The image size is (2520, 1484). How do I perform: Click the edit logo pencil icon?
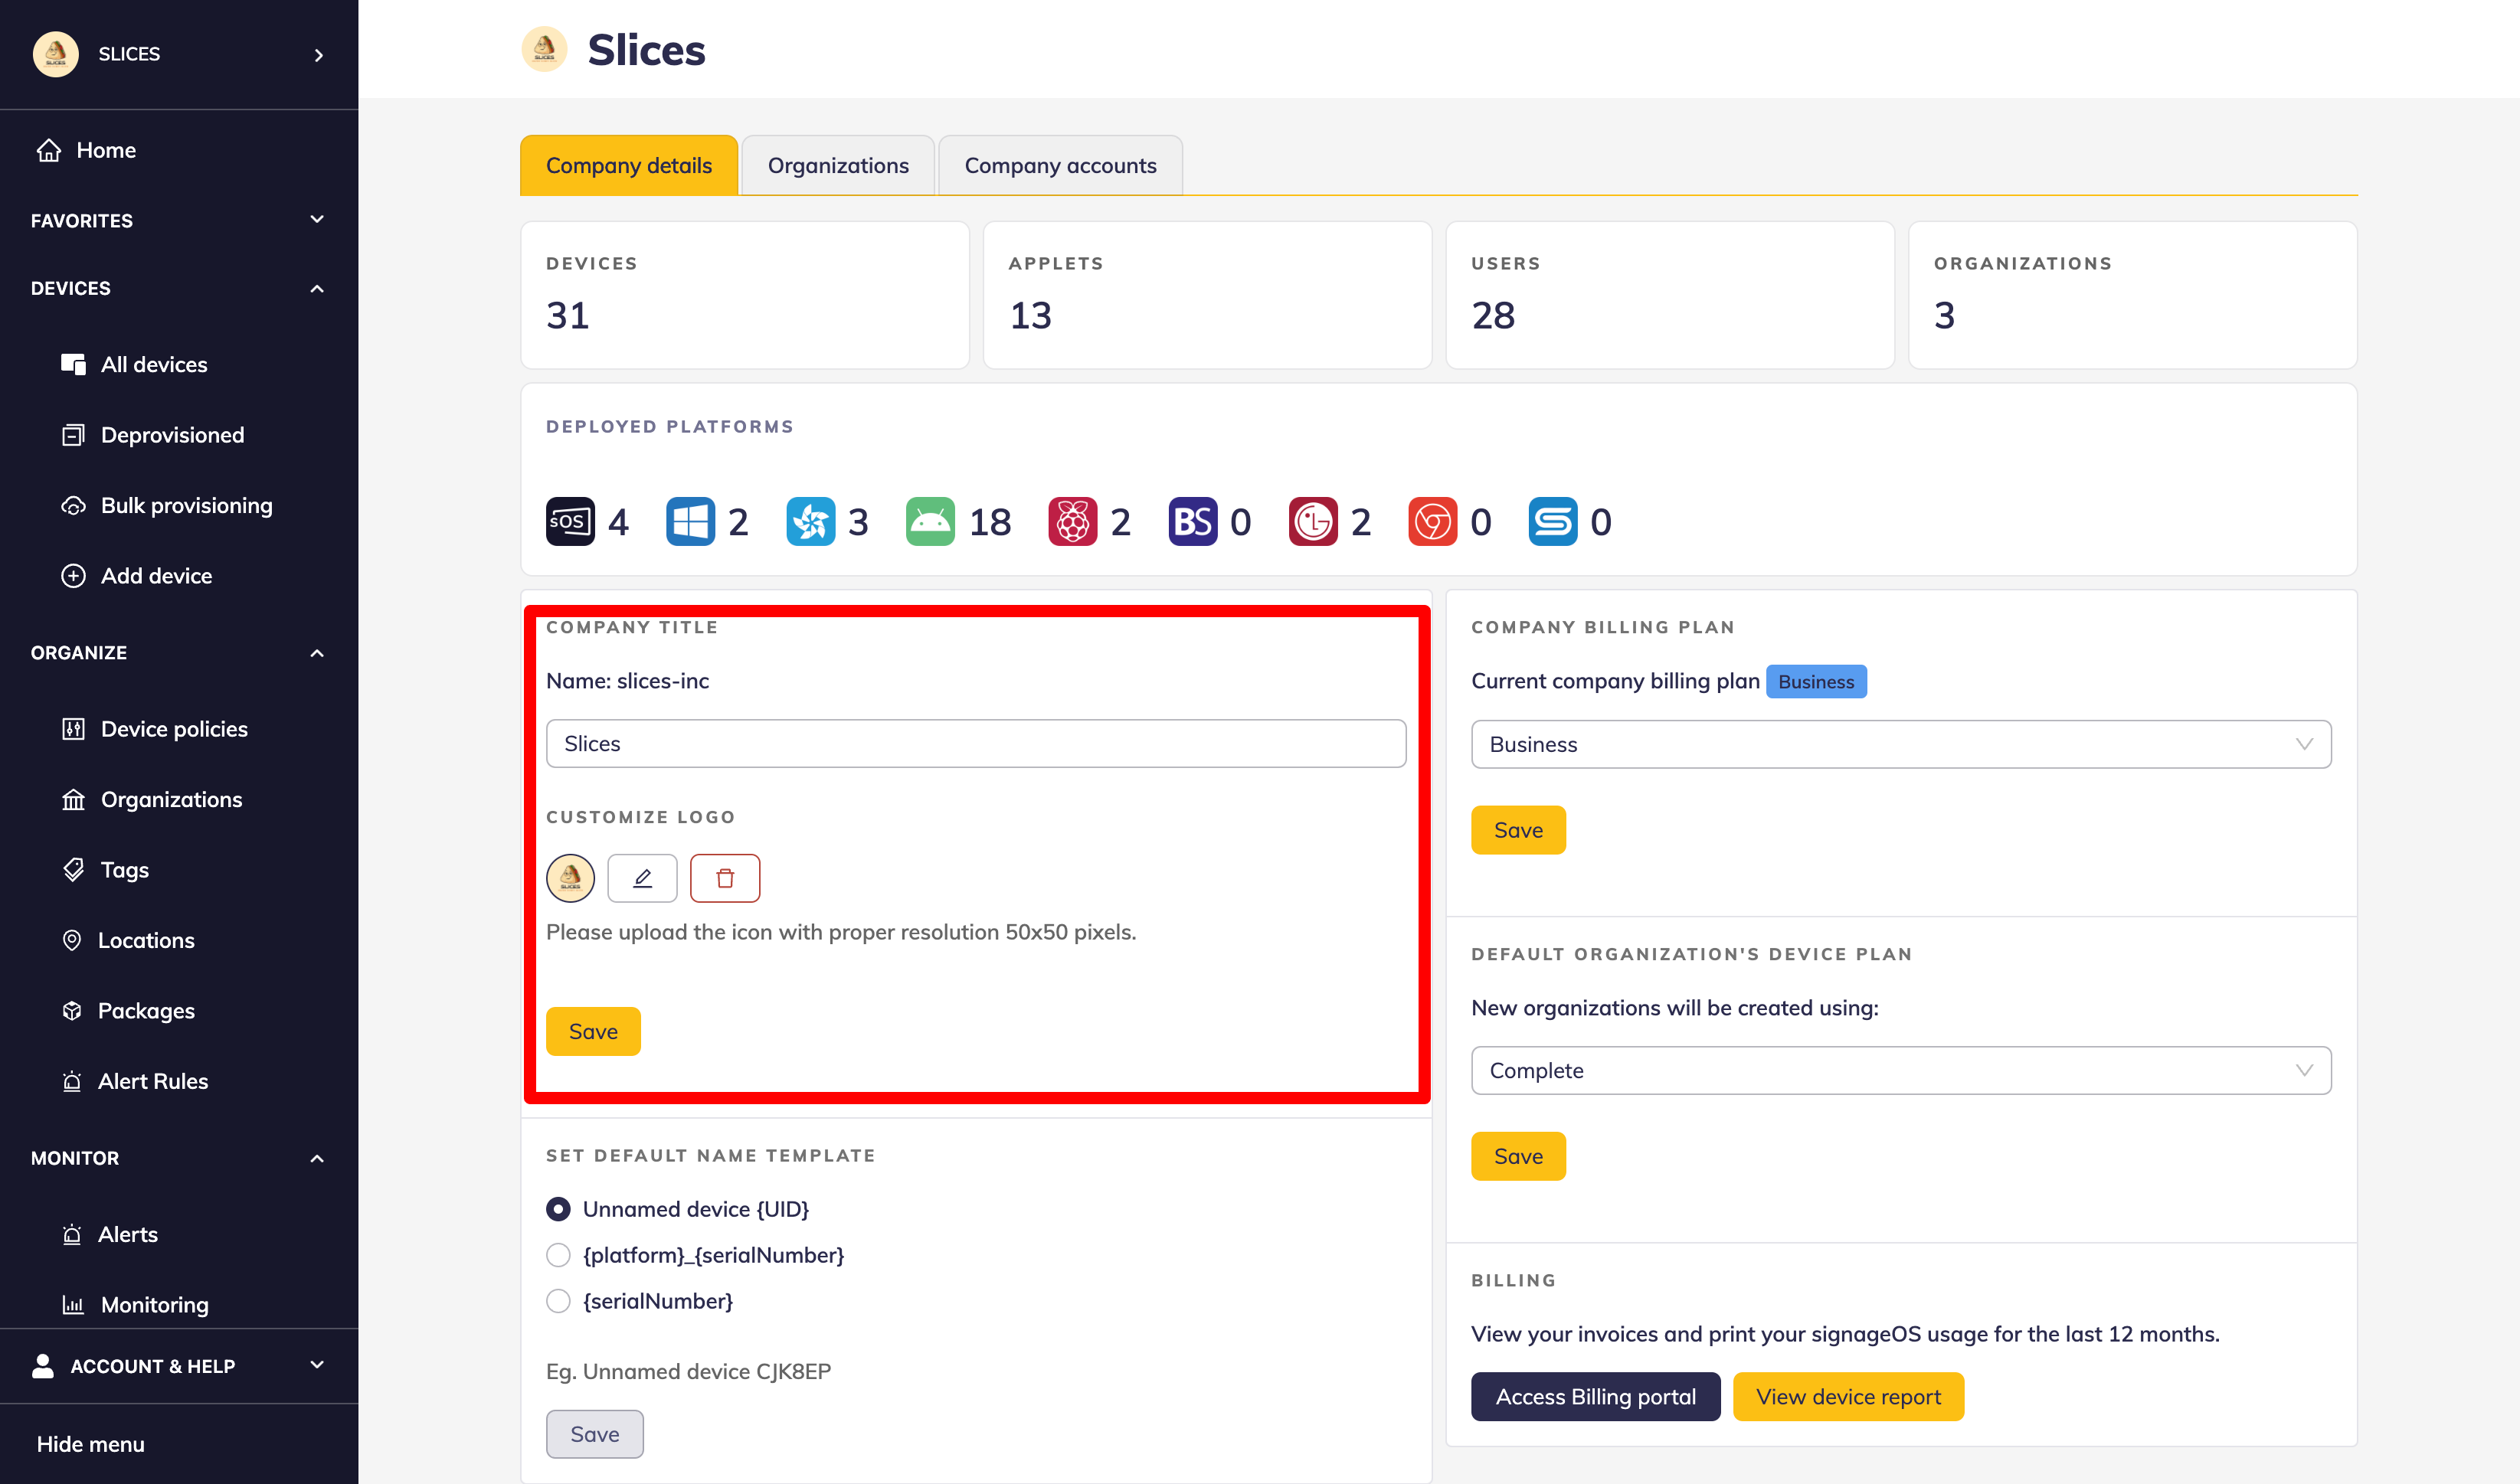tap(642, 878)
